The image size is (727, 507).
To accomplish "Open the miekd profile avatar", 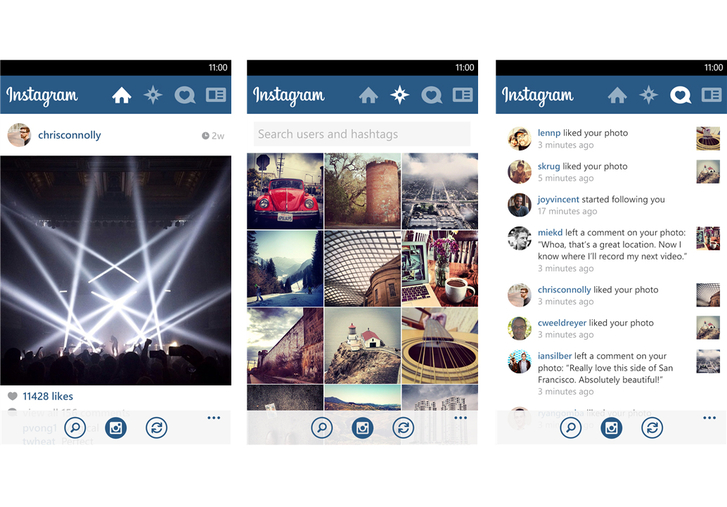I will 519,238.
